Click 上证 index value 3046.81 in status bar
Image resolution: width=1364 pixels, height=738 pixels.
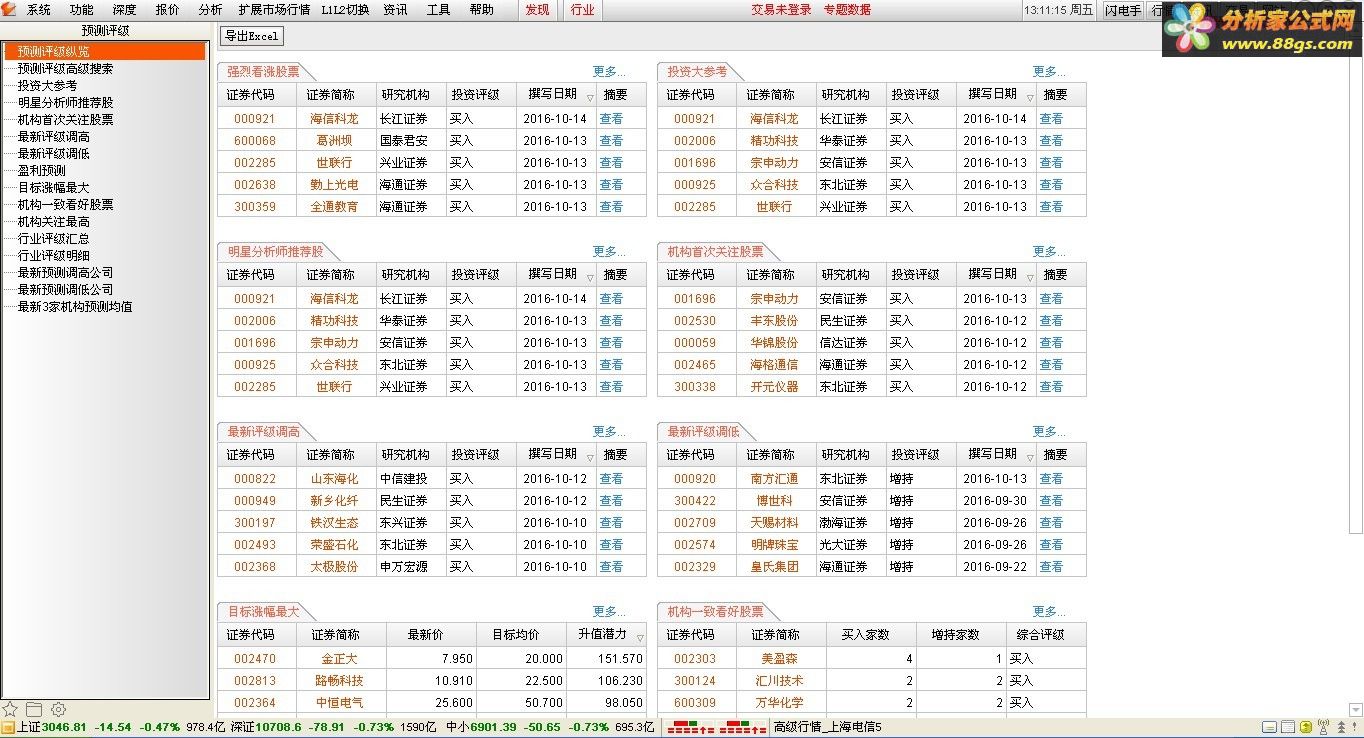click(65, 728)
